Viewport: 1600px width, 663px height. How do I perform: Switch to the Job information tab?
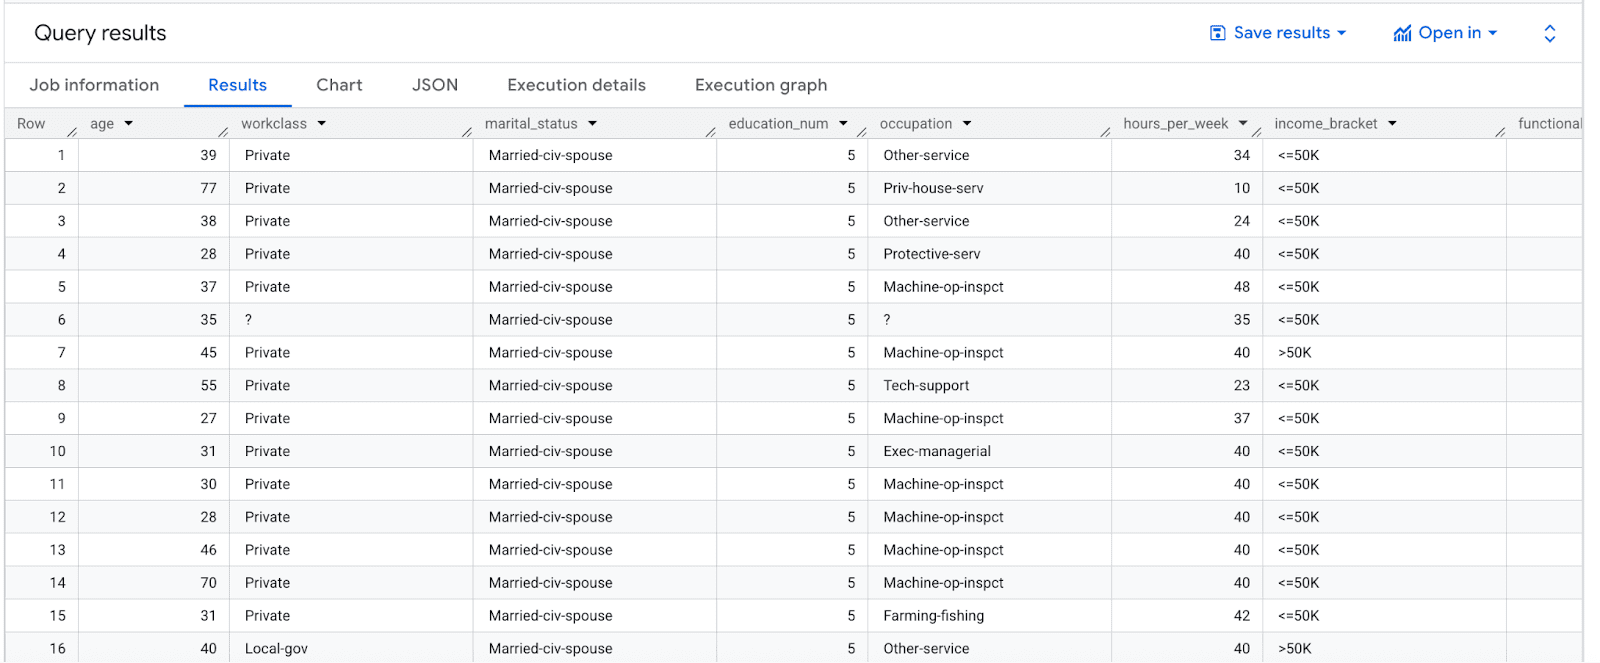pos(94,85)
